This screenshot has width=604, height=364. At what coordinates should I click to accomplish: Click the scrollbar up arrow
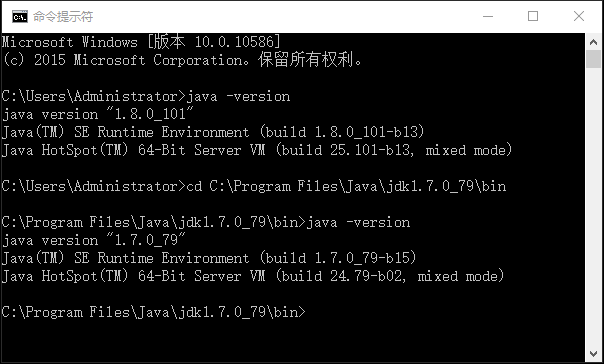pyautogui.click(x=593, y=42)
